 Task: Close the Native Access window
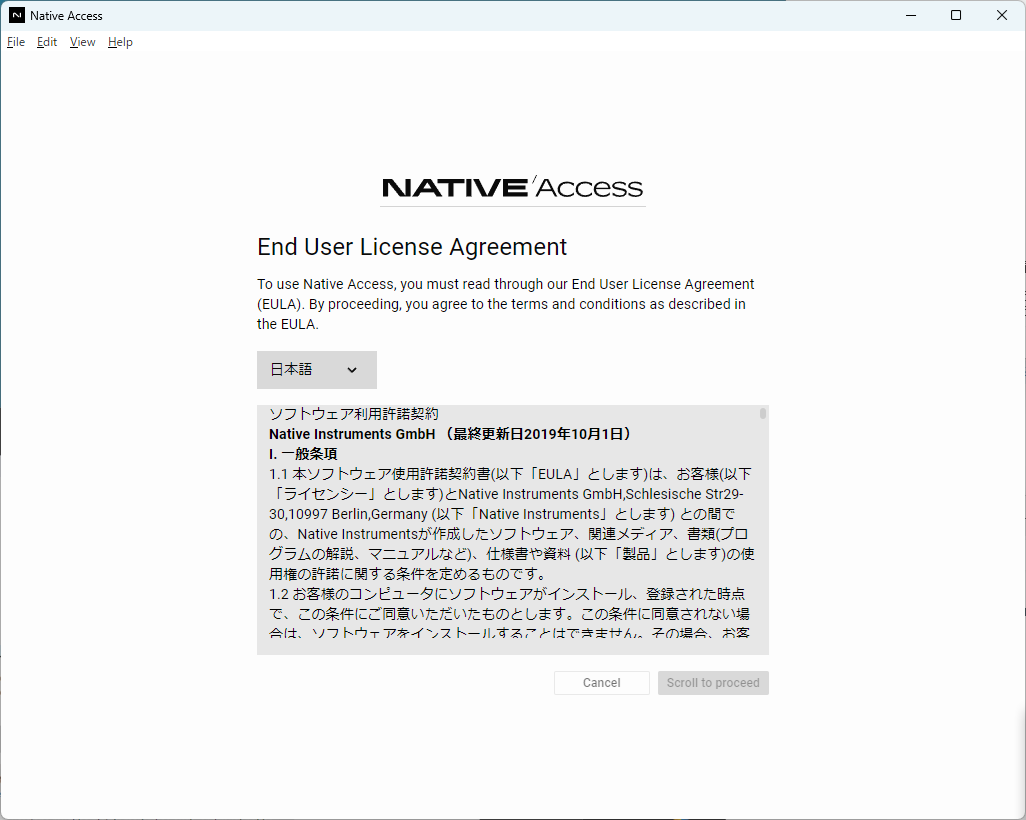tap(1002, 15)
